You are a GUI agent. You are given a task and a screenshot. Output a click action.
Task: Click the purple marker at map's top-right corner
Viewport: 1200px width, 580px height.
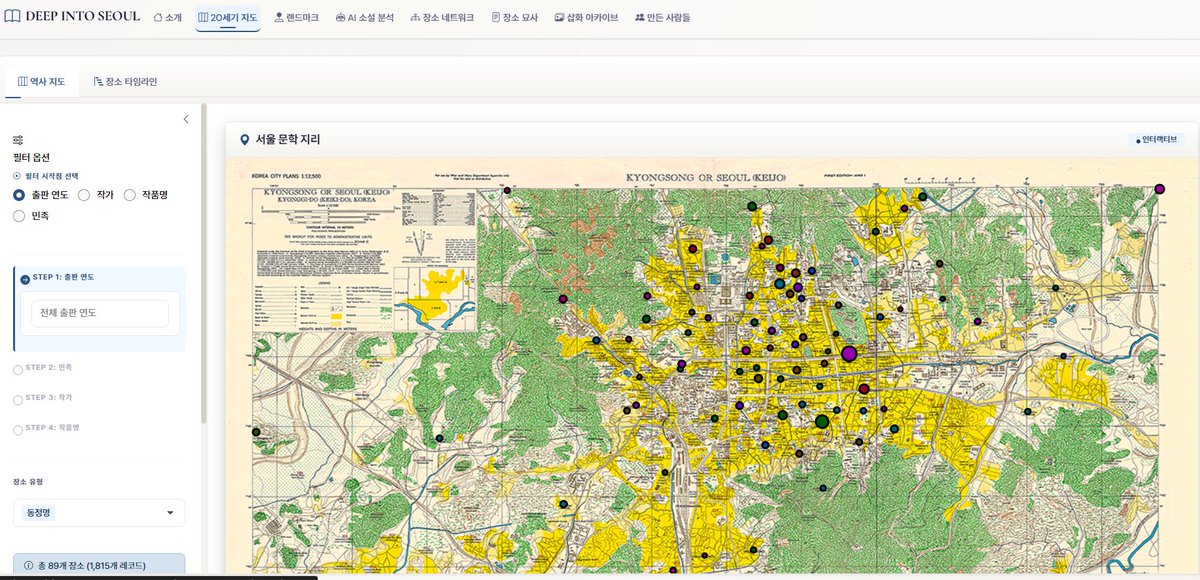(1160, 189)
